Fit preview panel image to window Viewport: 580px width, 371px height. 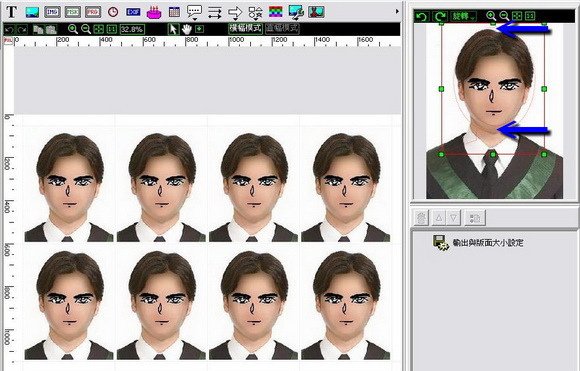pos(517,16)
